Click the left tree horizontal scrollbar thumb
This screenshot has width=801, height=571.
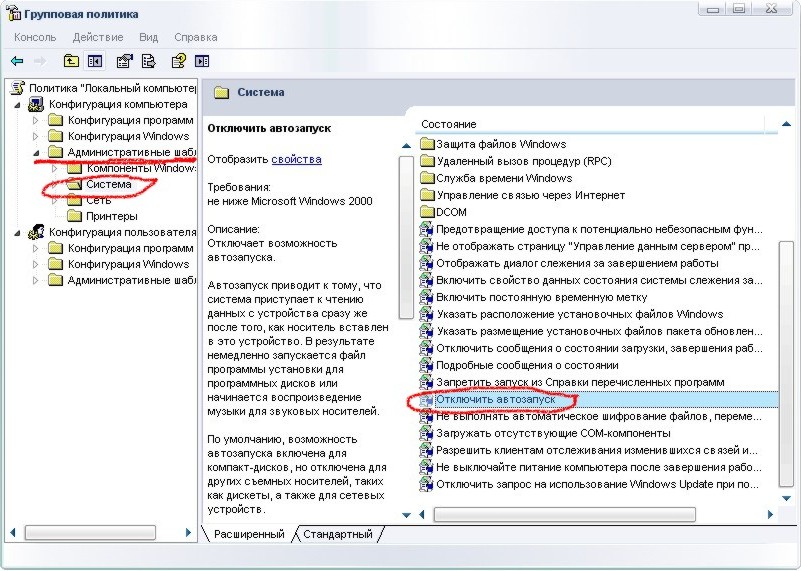[90, 533]
